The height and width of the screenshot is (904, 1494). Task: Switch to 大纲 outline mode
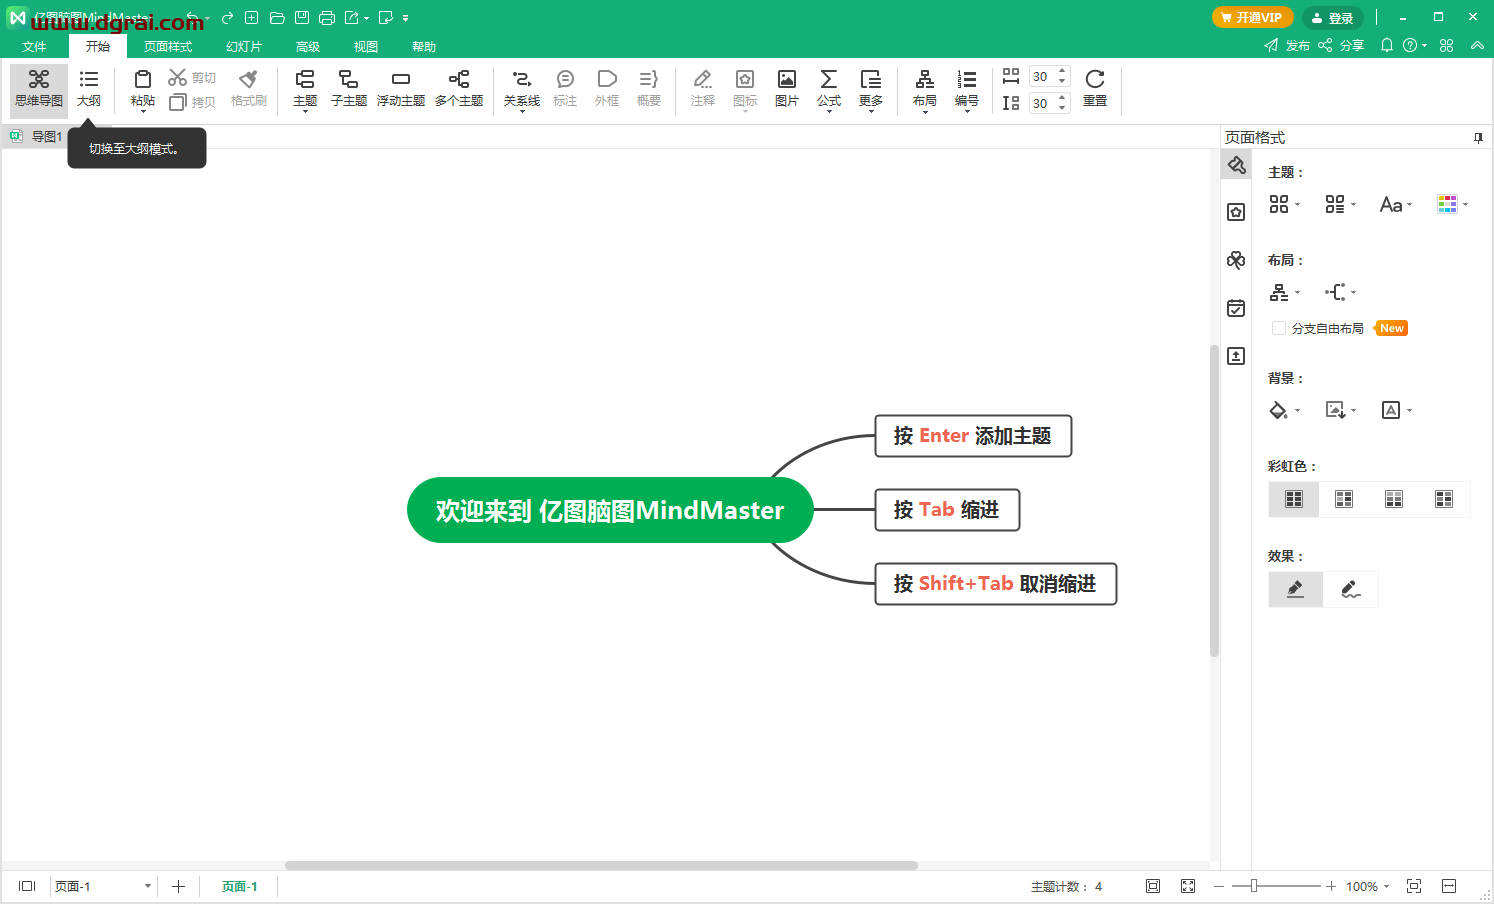(x=89, y=88)
